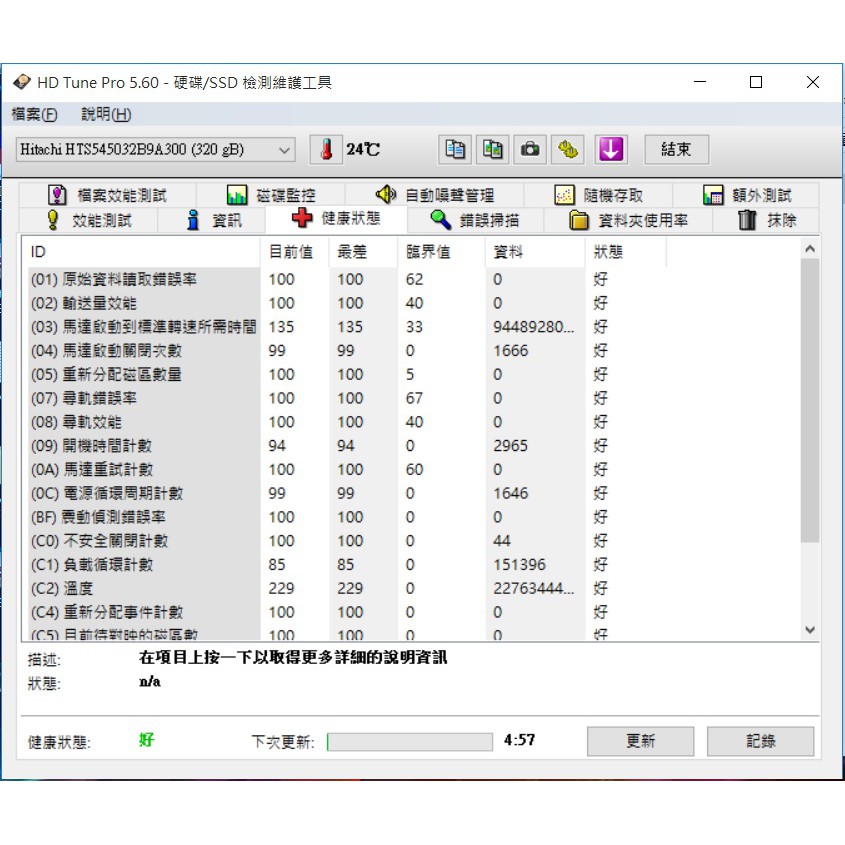Click the next update progress bar
Viewport: 845px width, 845px height.
pyautogui.click(x=410, y=742)
